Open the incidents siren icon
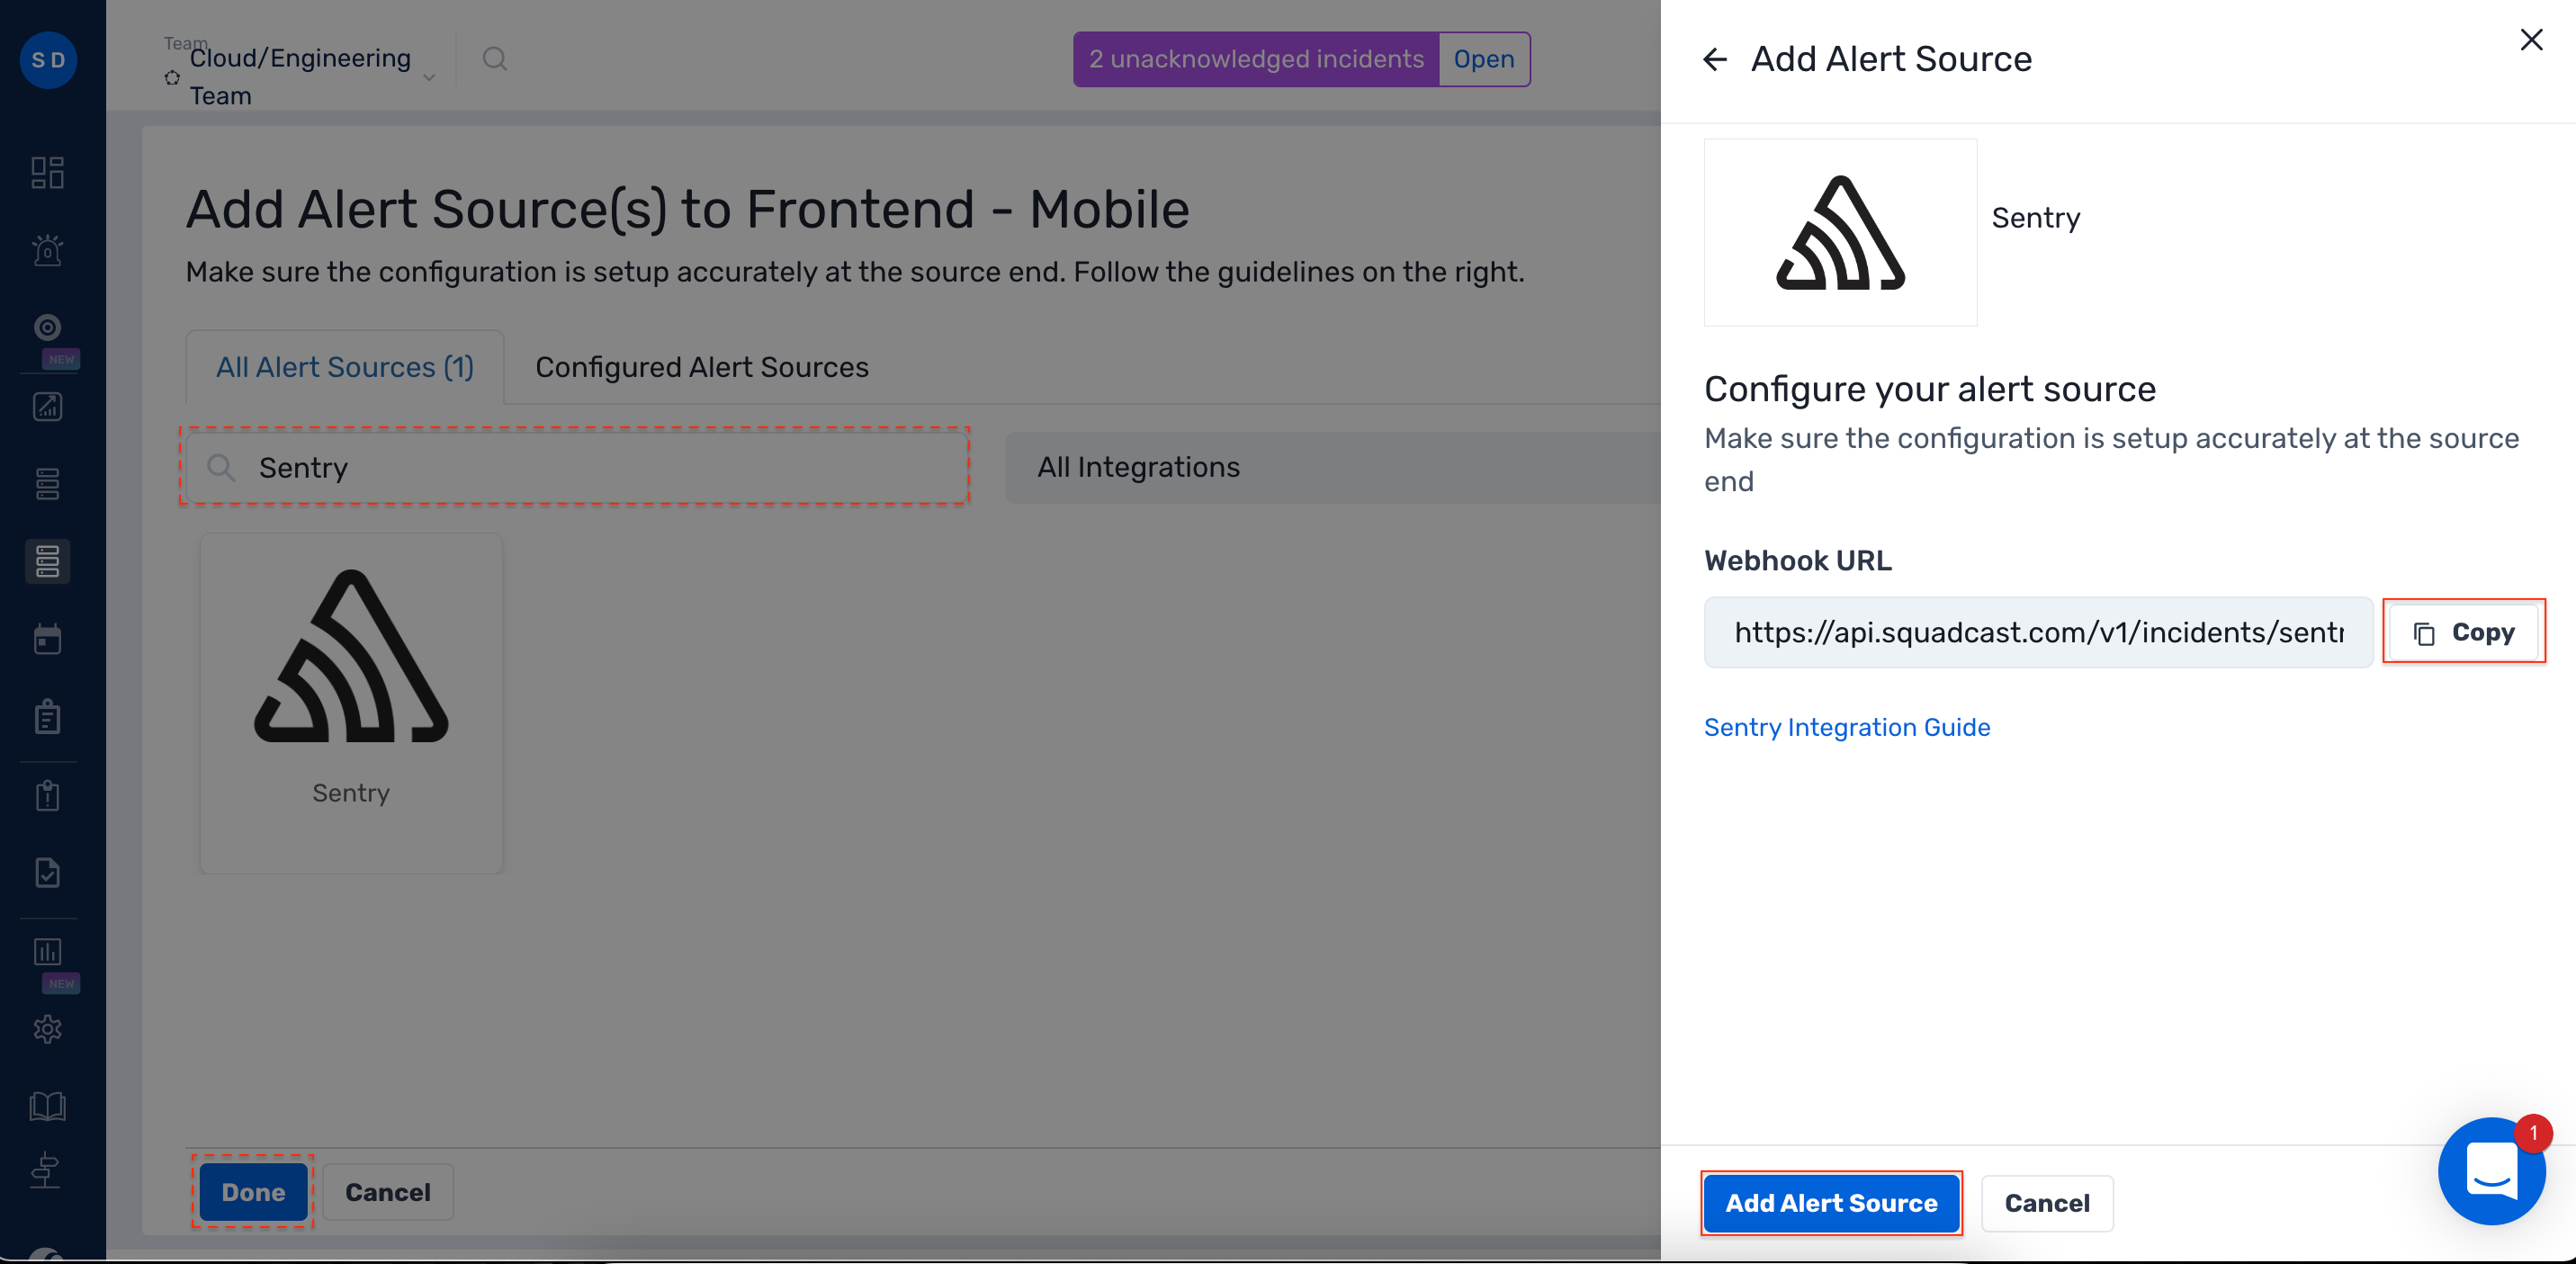Image resolution: width=2576 pixels, height=1264 pixels. tap(47, 250)
